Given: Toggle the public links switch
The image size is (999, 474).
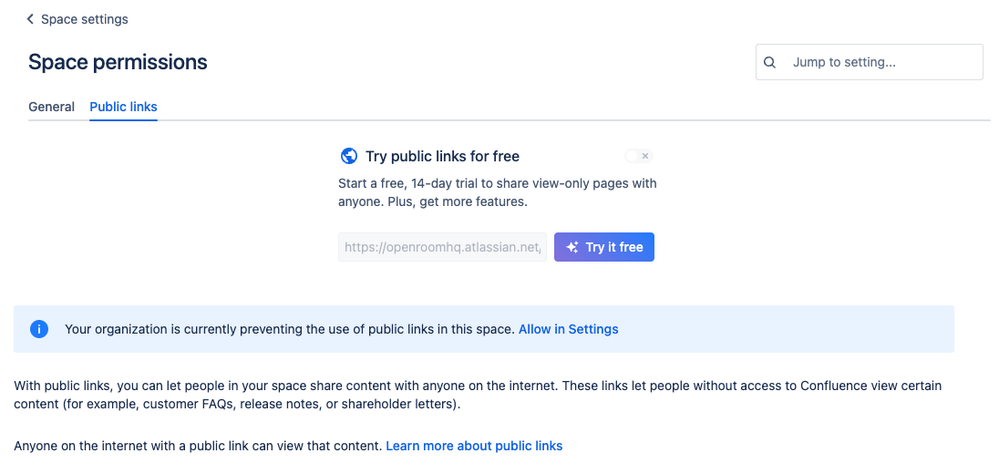Looking at the screenshot, I should pos(638,156).
